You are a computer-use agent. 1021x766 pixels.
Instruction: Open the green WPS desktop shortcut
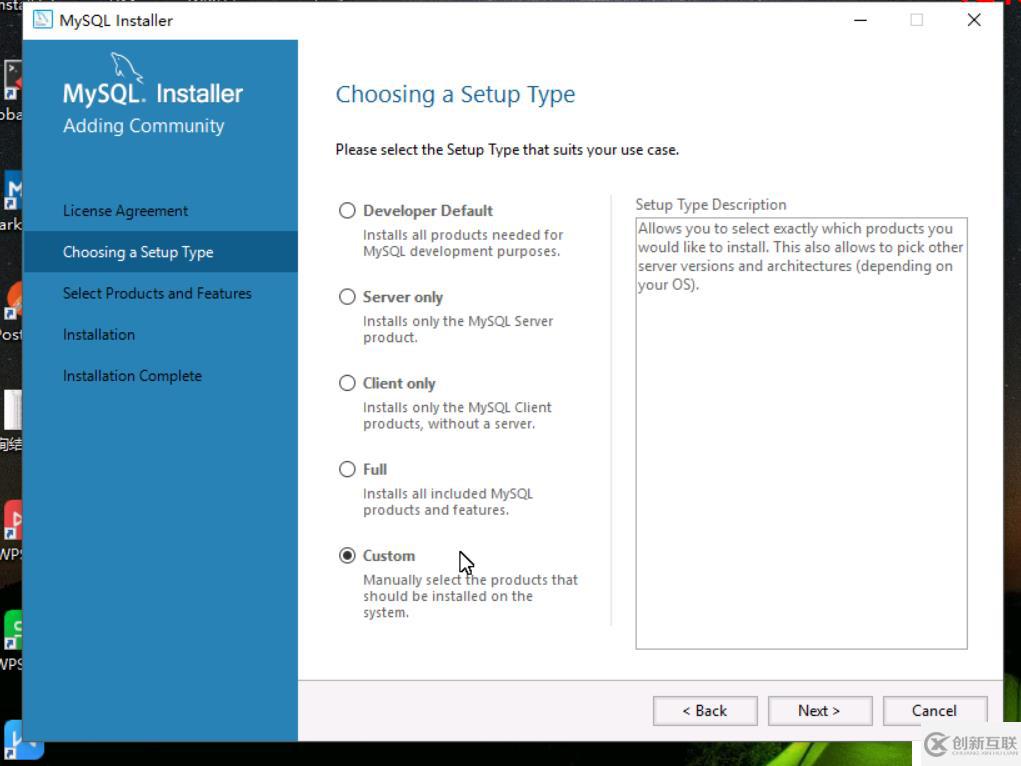pyautogui.click(x=11, y=632)
